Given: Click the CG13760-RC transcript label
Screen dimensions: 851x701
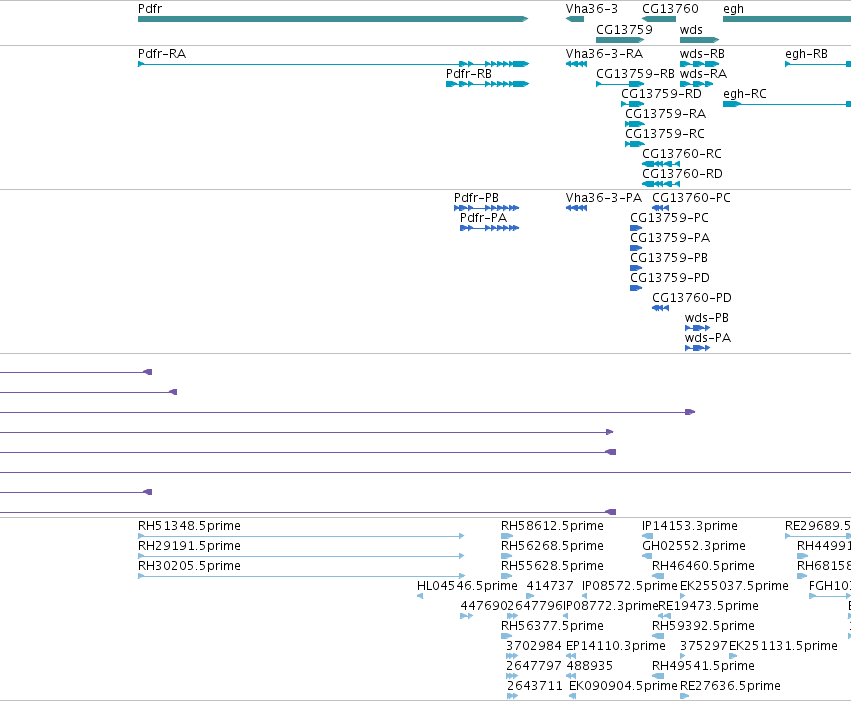Looking at the screenshot, I should pos(682,154).
